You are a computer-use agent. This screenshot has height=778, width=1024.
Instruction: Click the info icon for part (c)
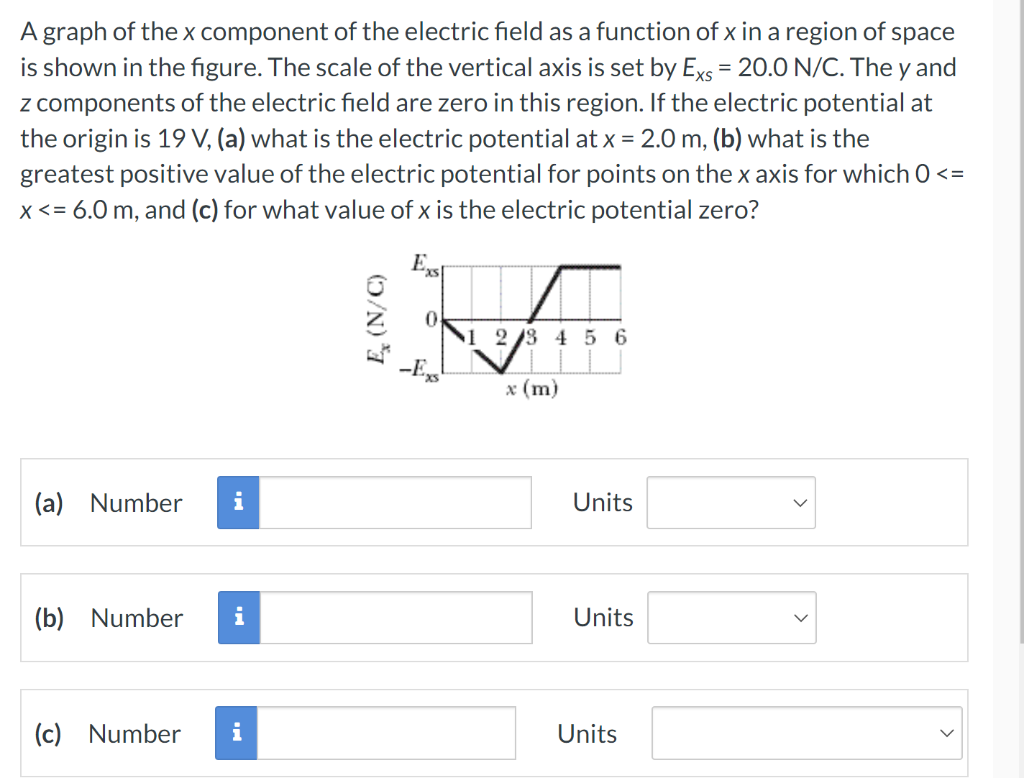(237, 733)
